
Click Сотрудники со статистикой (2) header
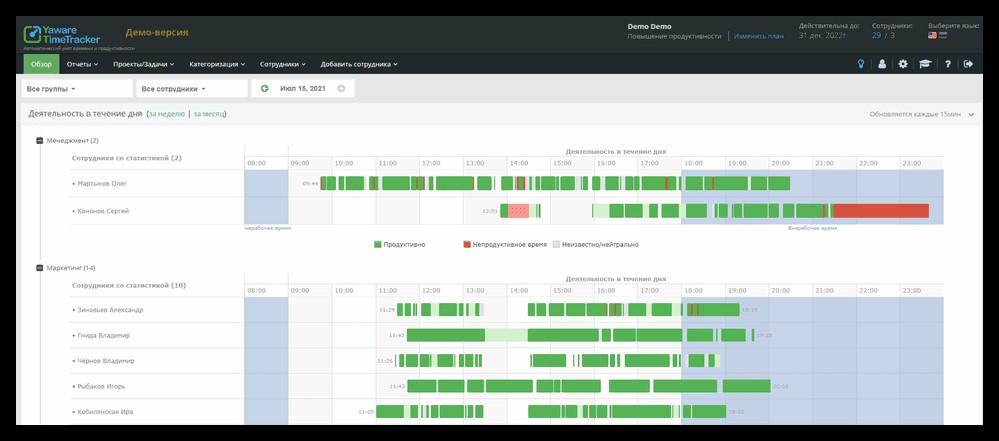pyautogui.click(x=127, y=158)
